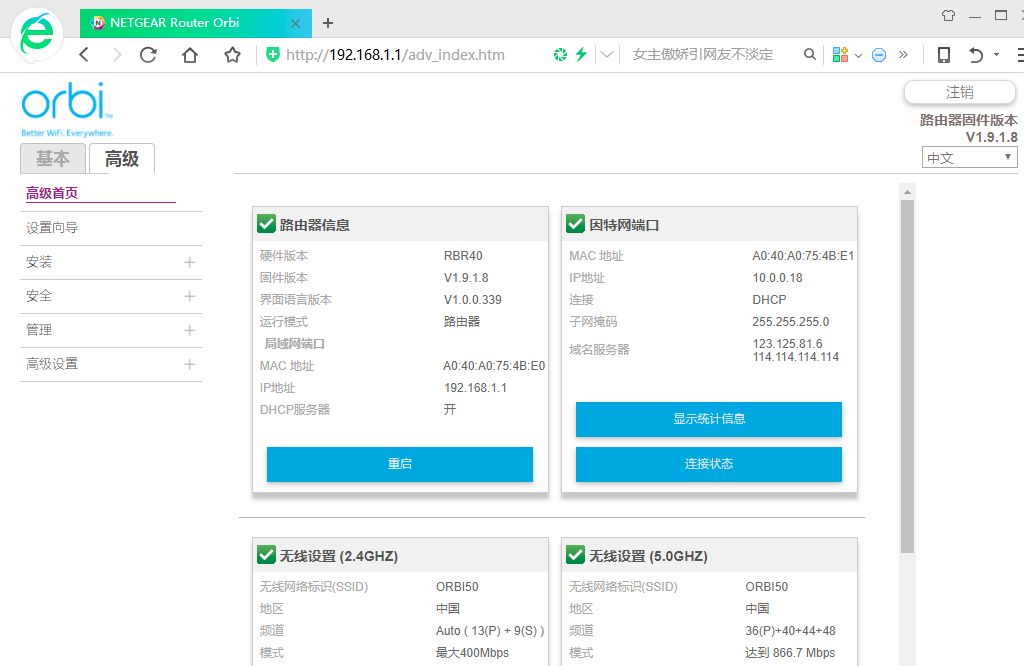
Task: Click green check next to 无线设置 (5.0GHZ)
Action: 575,555
